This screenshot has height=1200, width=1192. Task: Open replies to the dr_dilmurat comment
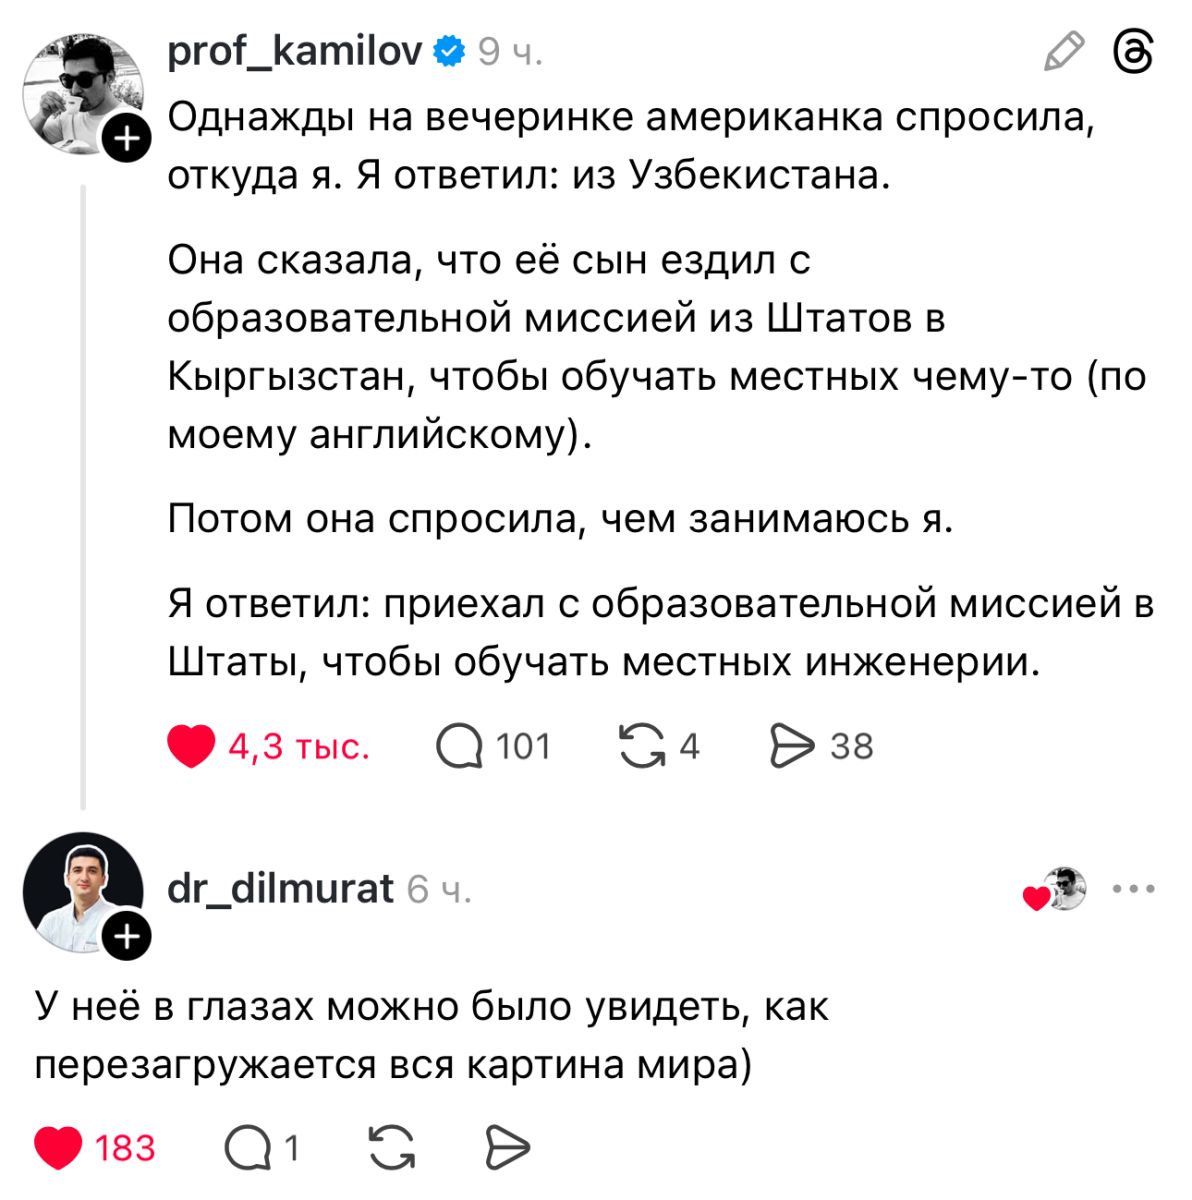[247, 1148]
